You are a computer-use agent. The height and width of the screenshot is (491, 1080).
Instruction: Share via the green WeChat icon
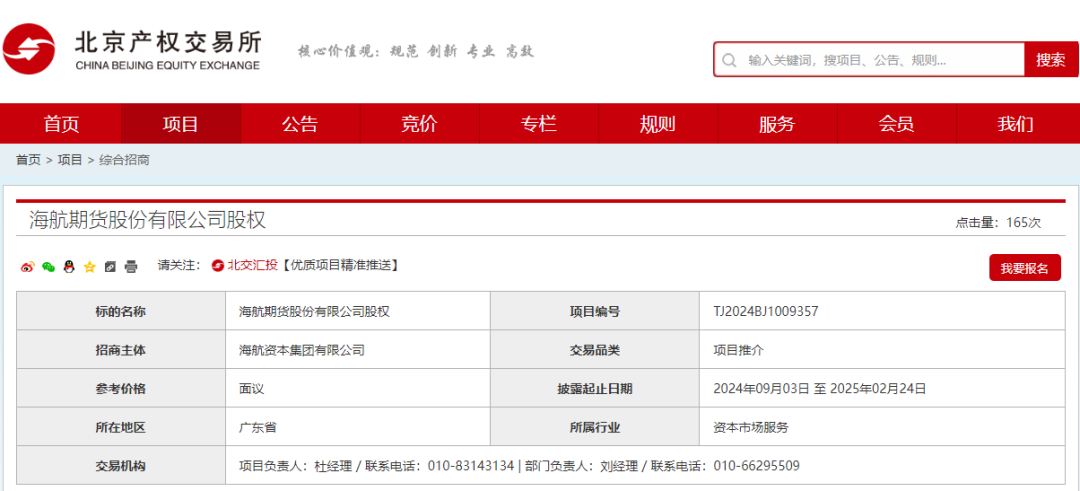[48, 267]
